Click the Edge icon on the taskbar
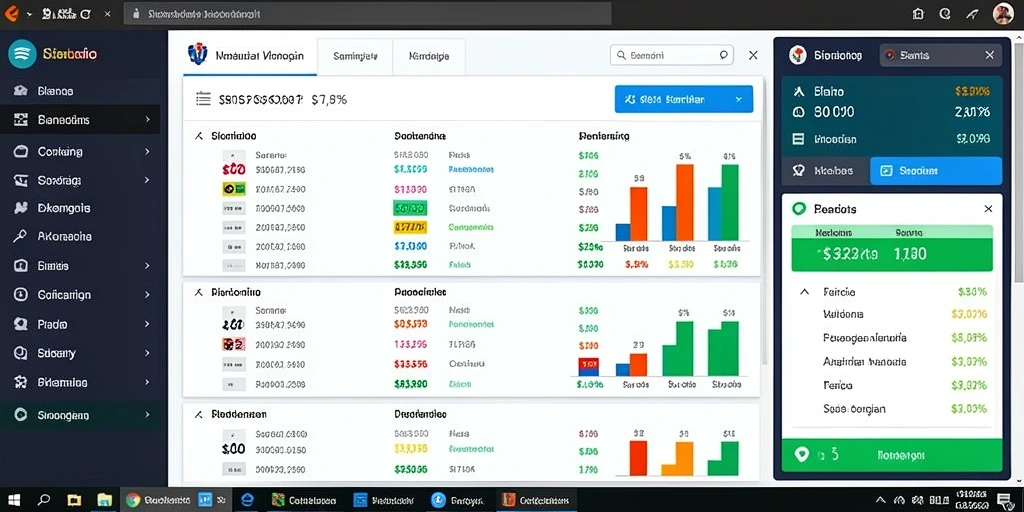Viewport: 1024px width, 512px height. click(247, 500)
